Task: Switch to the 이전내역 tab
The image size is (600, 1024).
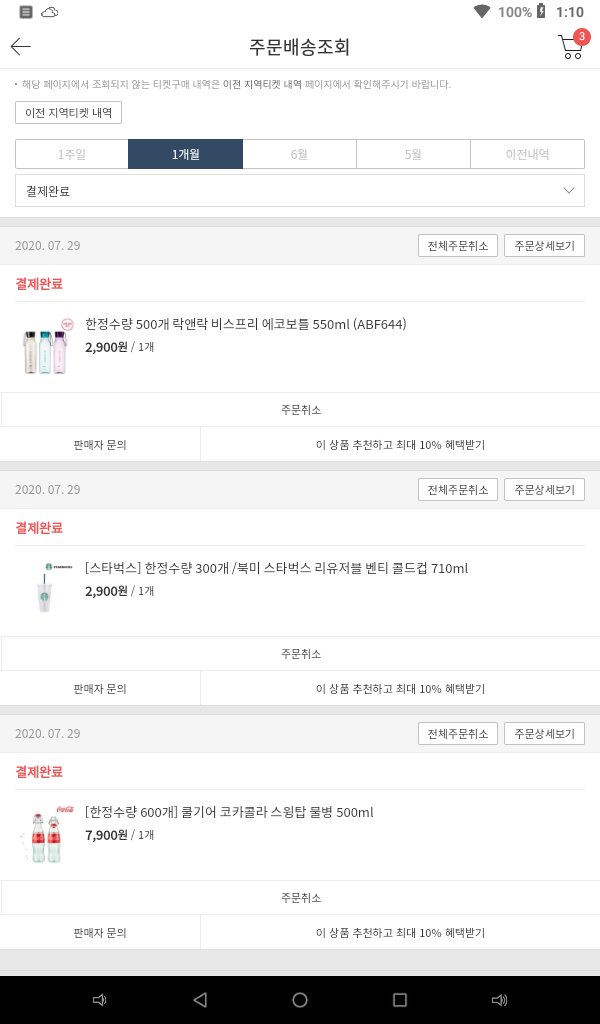Action: point(527,154)
